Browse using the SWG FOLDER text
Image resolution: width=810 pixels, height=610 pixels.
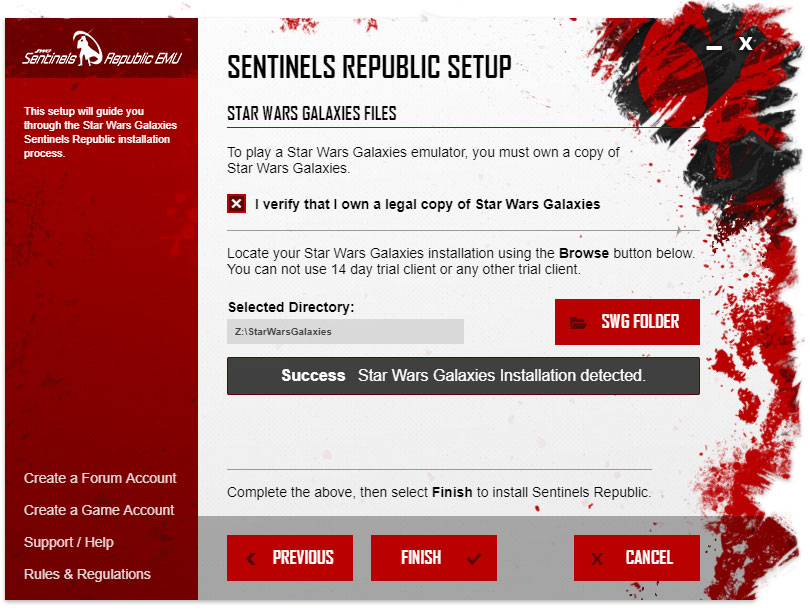640,322
